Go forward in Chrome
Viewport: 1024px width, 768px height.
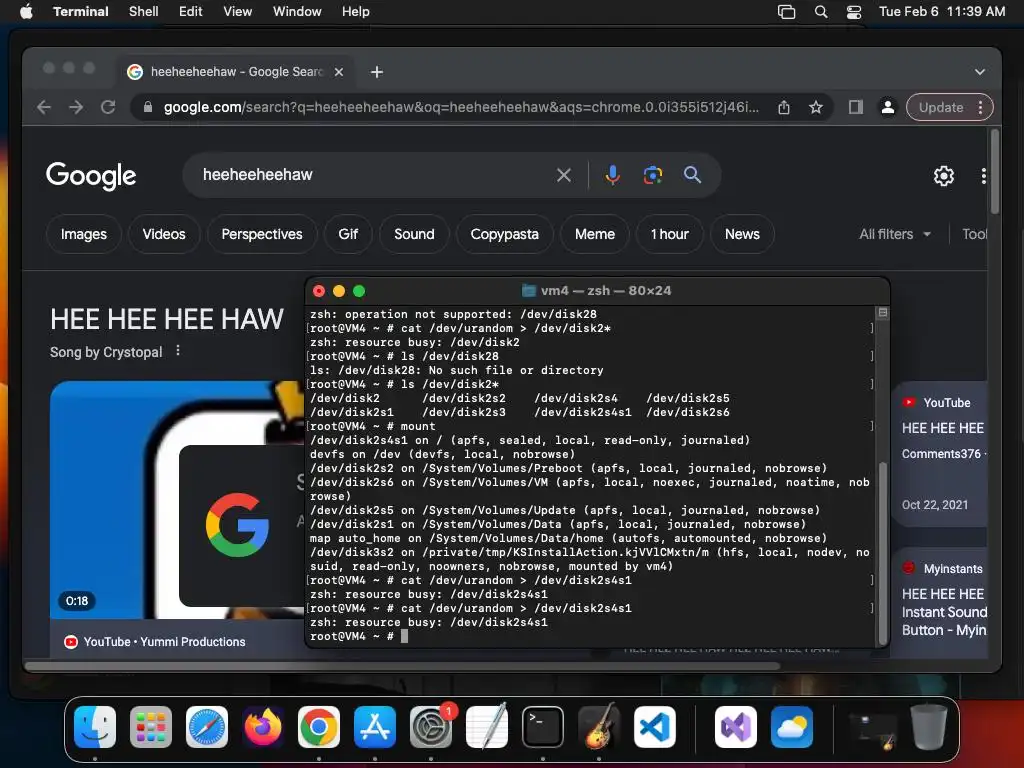coord(76,107)
